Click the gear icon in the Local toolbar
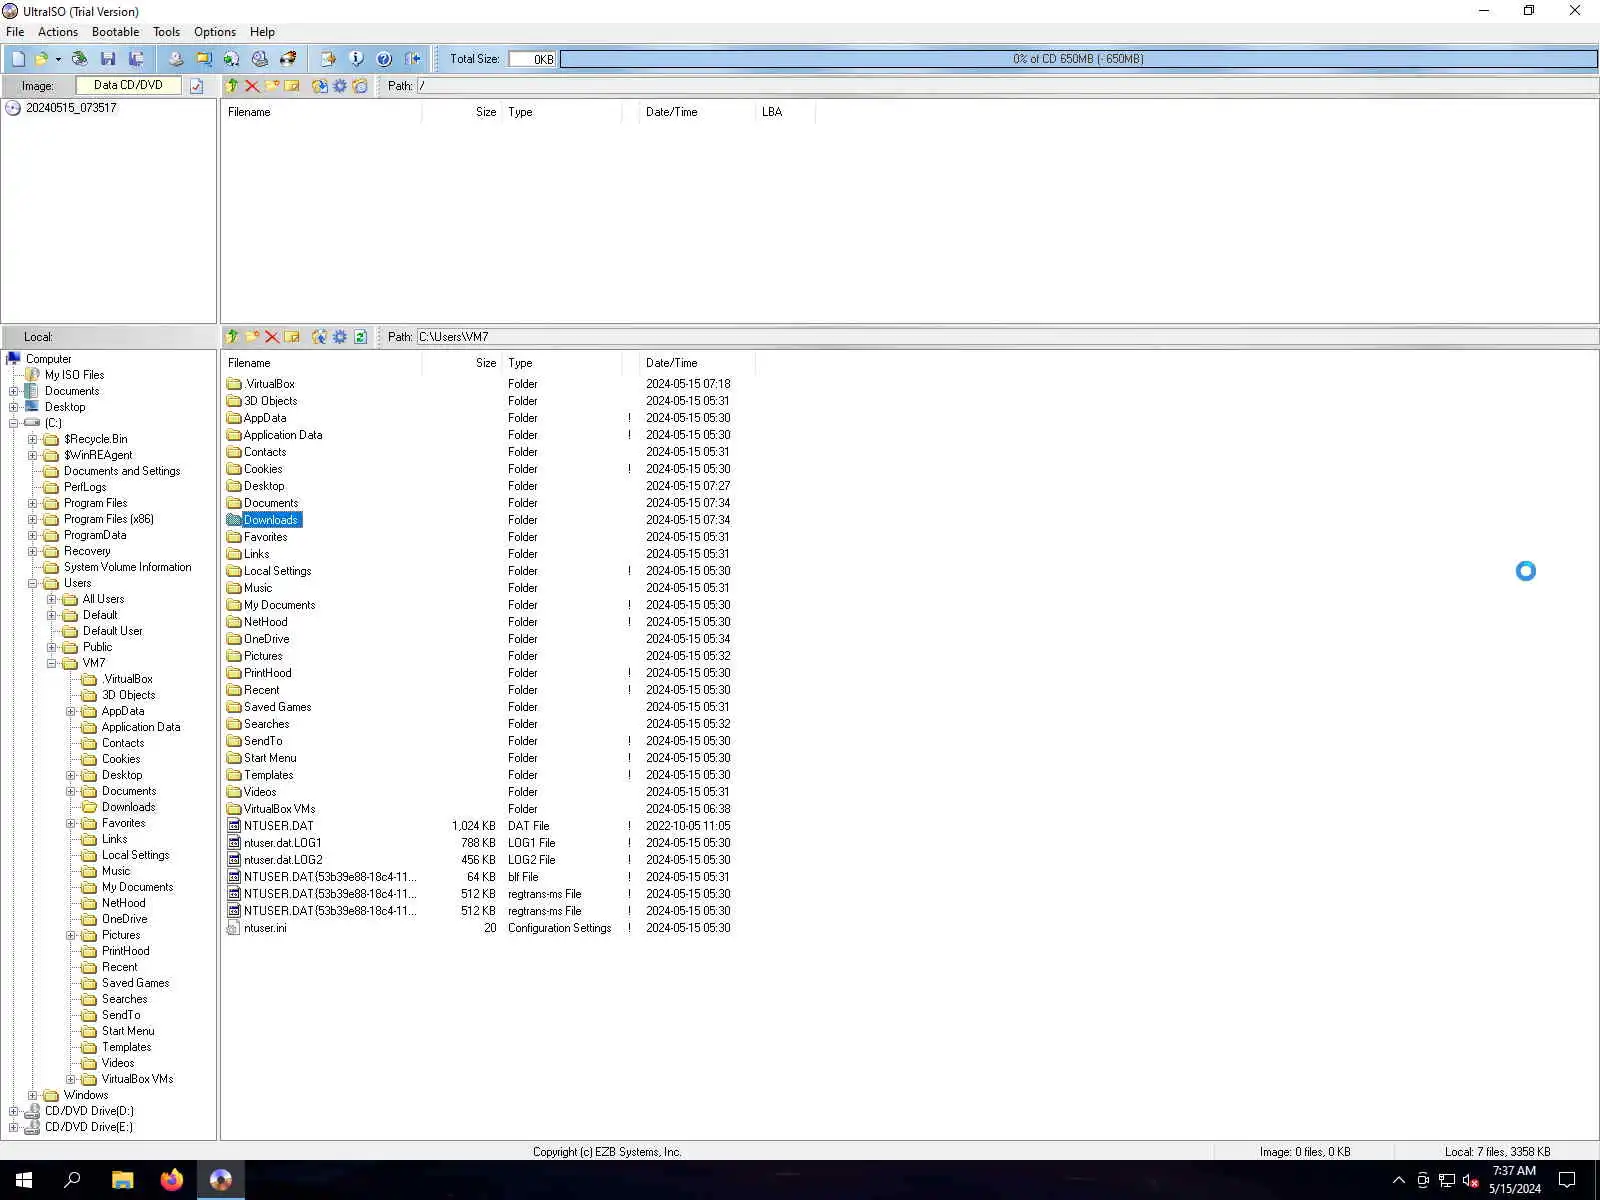This screenshot has width=1600, height=1200. 340,337
